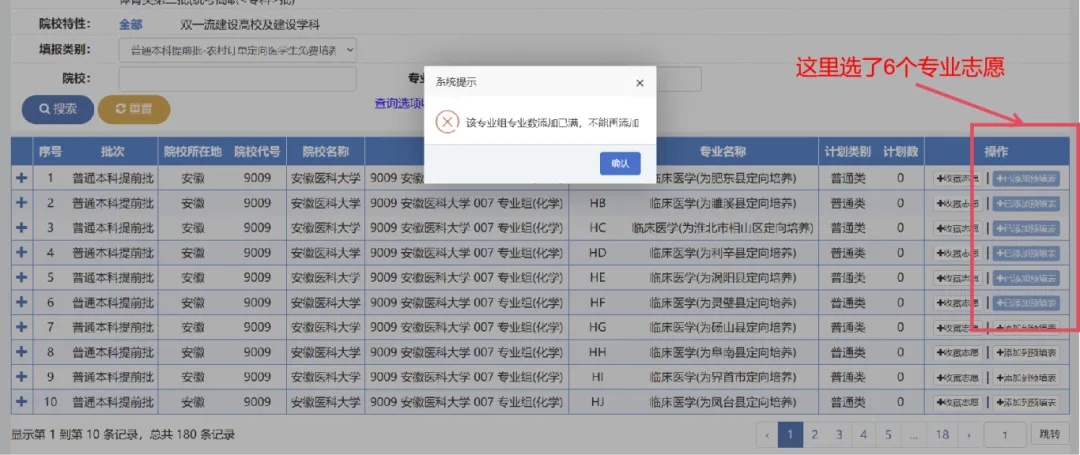Click 已添加到预填表 in row 2
The image size is (1080, 455).
[x=1026, y=203]
